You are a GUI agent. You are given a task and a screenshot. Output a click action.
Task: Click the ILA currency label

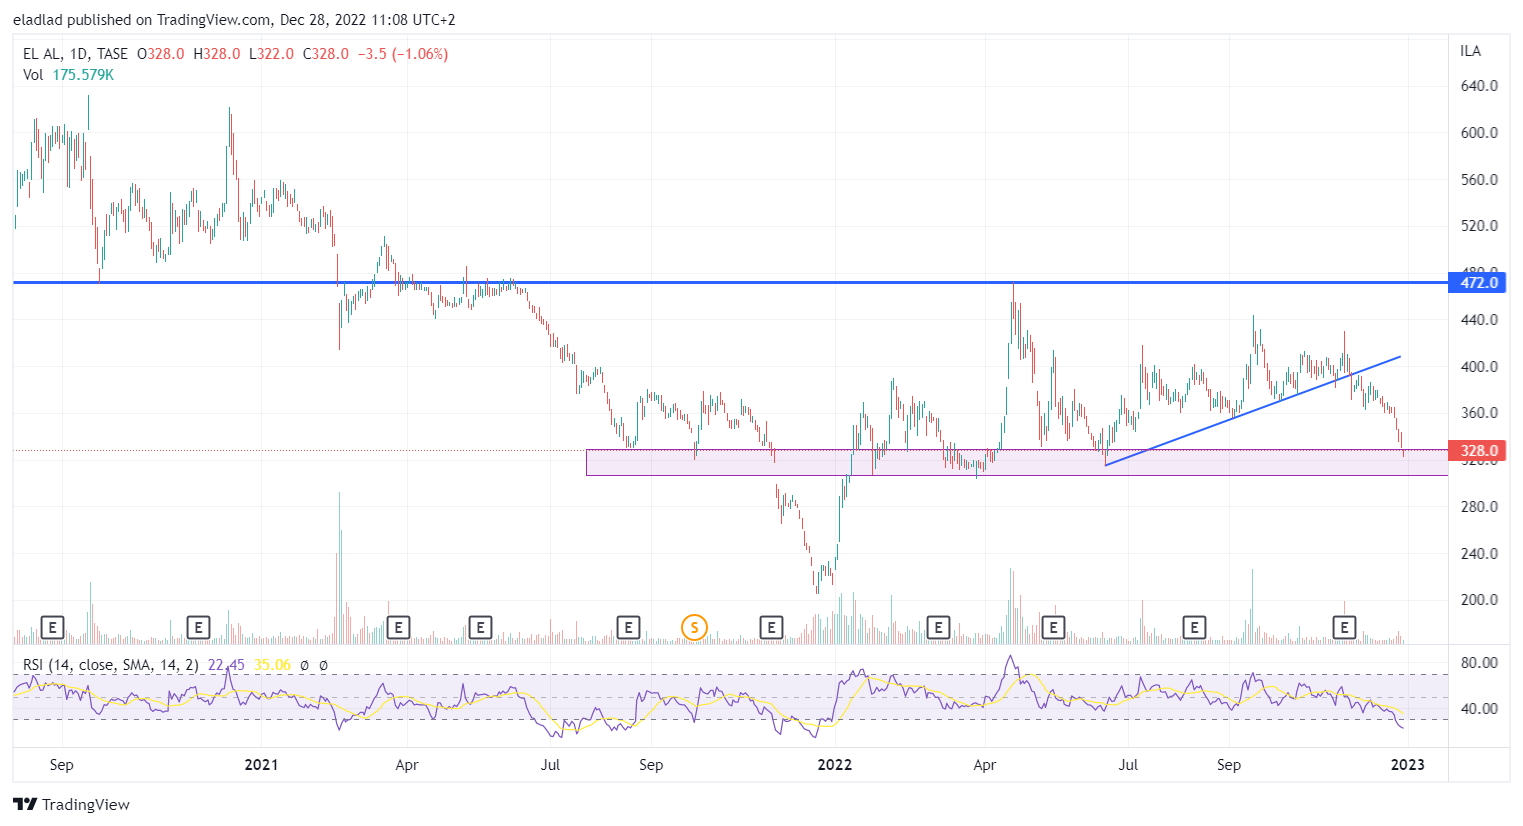pos(1470,51)
